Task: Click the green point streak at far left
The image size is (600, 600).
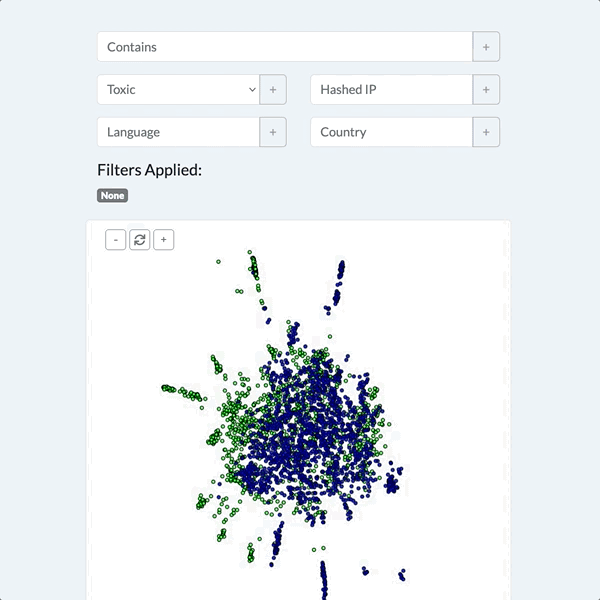Action: click(180, 392)
